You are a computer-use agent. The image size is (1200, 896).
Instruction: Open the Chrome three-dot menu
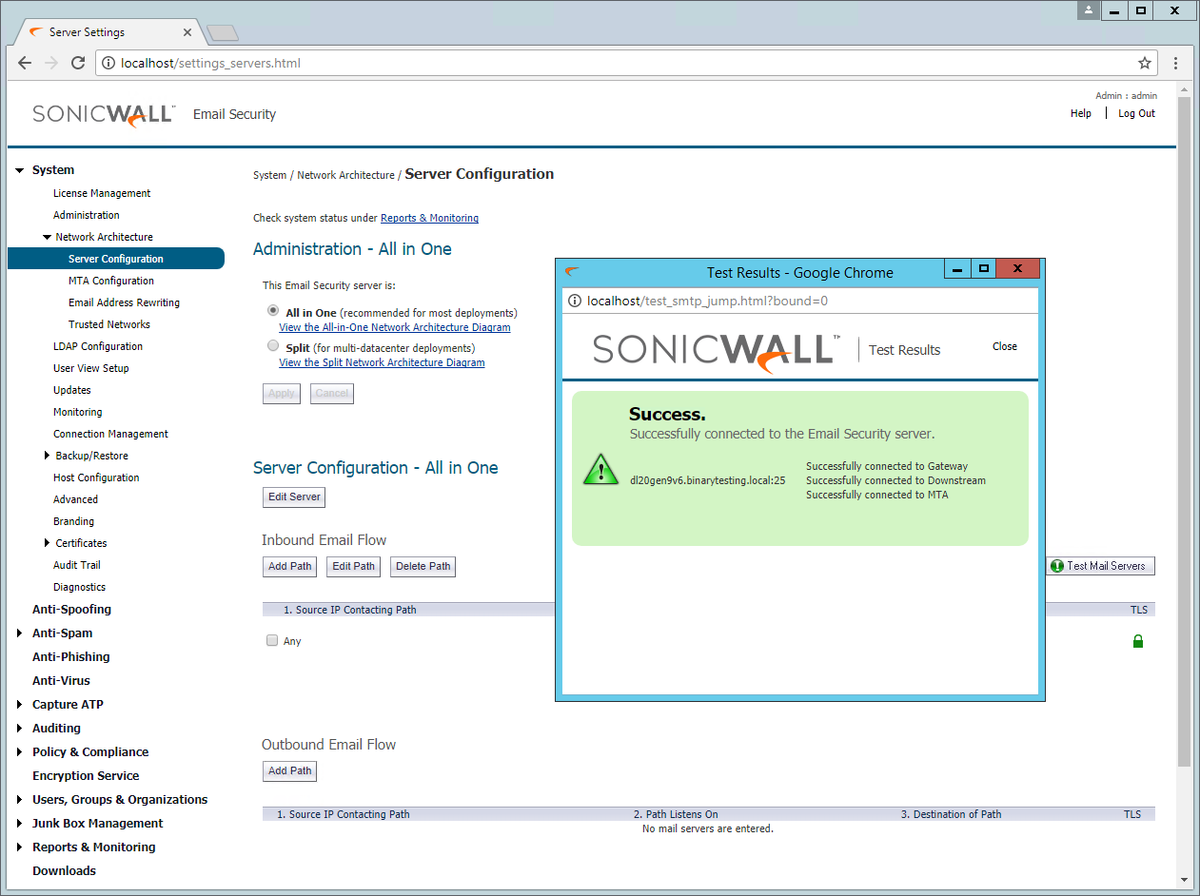click(x=1175, y=62)
